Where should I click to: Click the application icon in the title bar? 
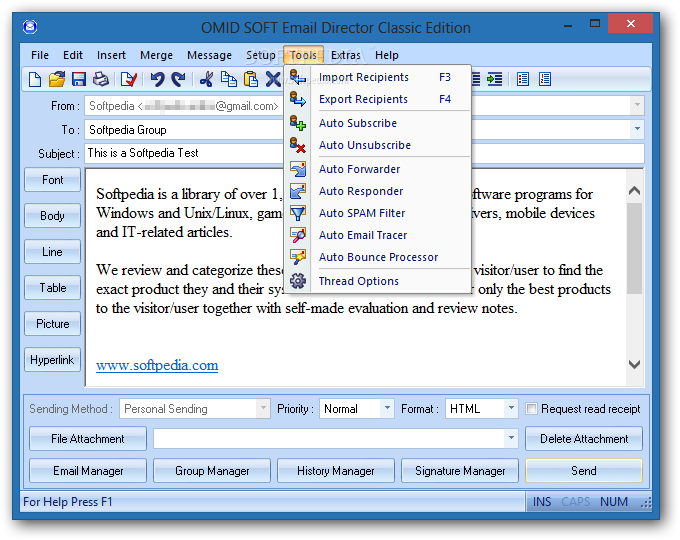point(30,27)
